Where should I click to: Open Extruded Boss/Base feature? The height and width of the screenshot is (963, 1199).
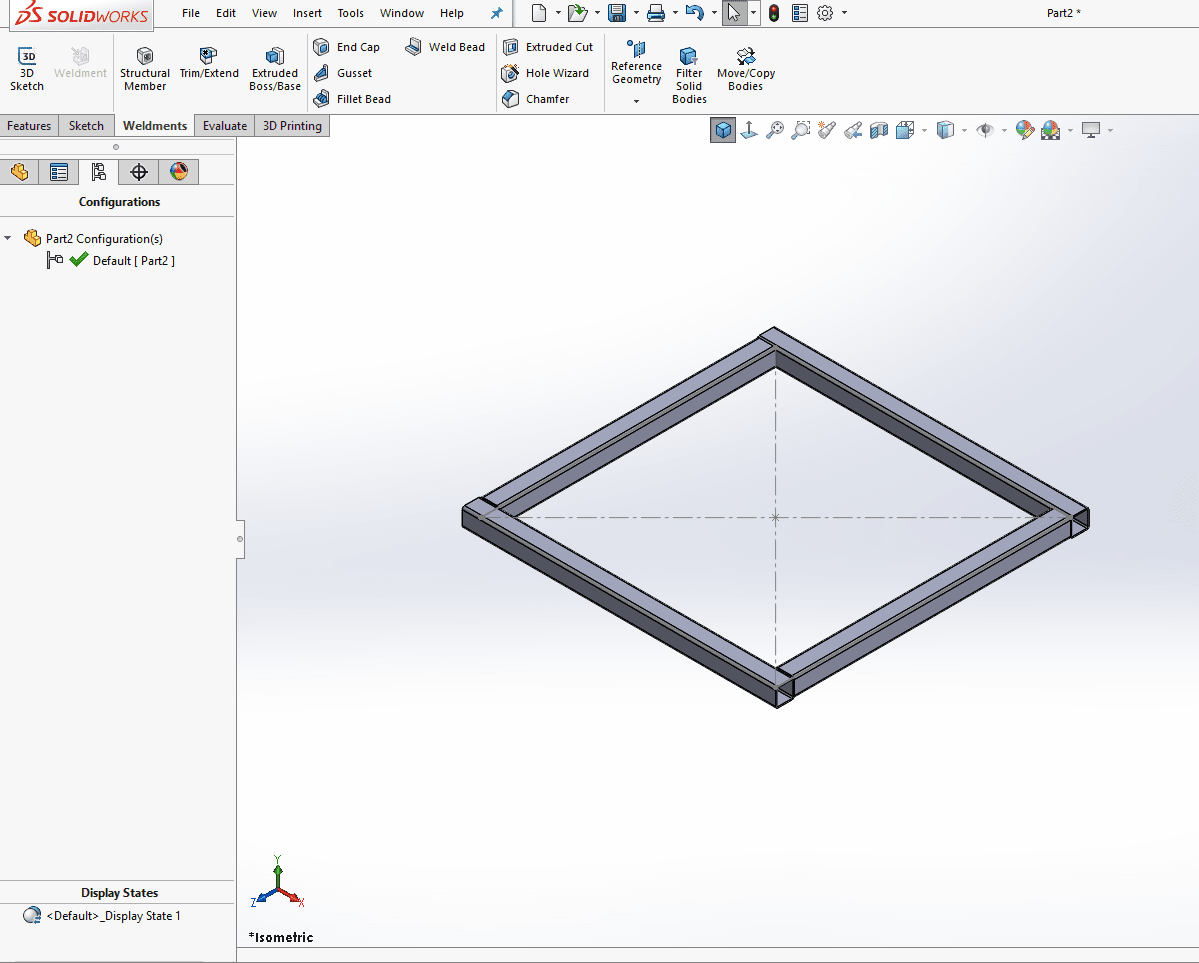[275, 68]
